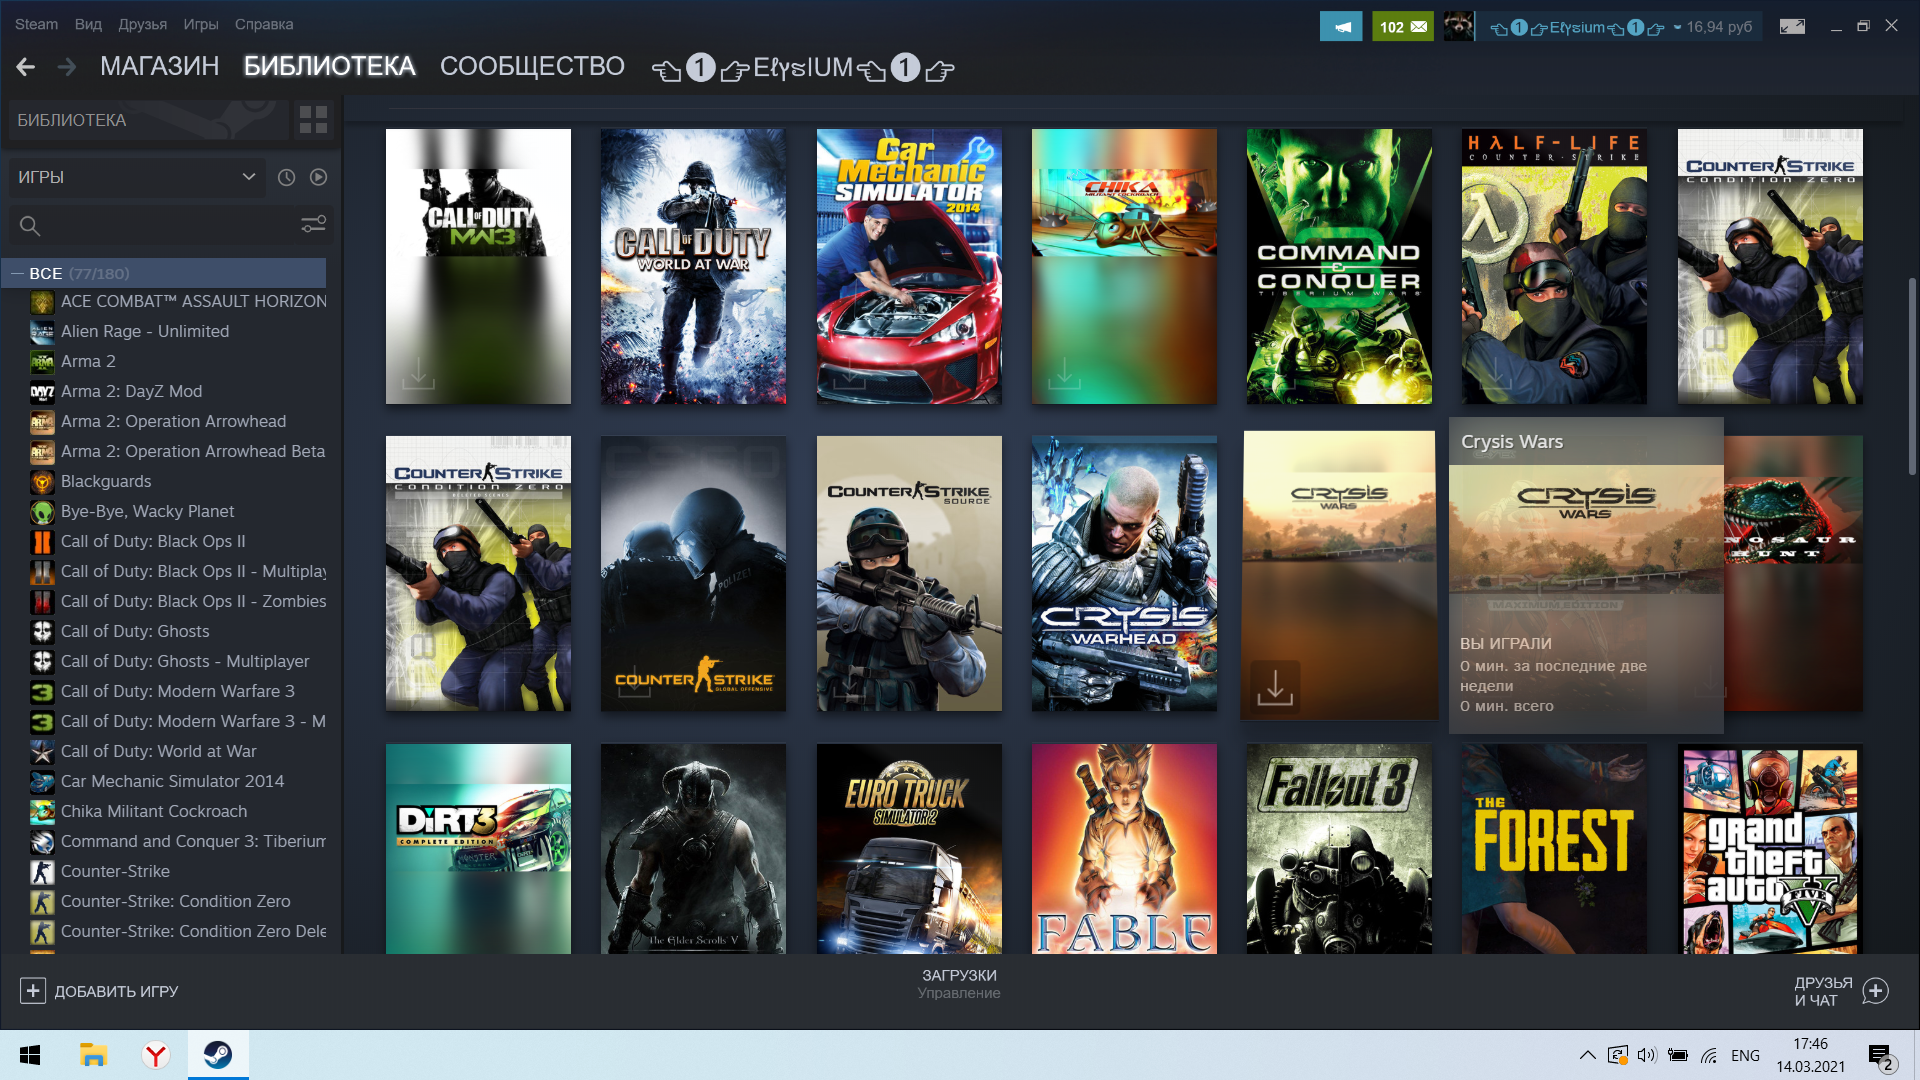Open Grand Theft Auto V cover

[x=1770, y=848]
